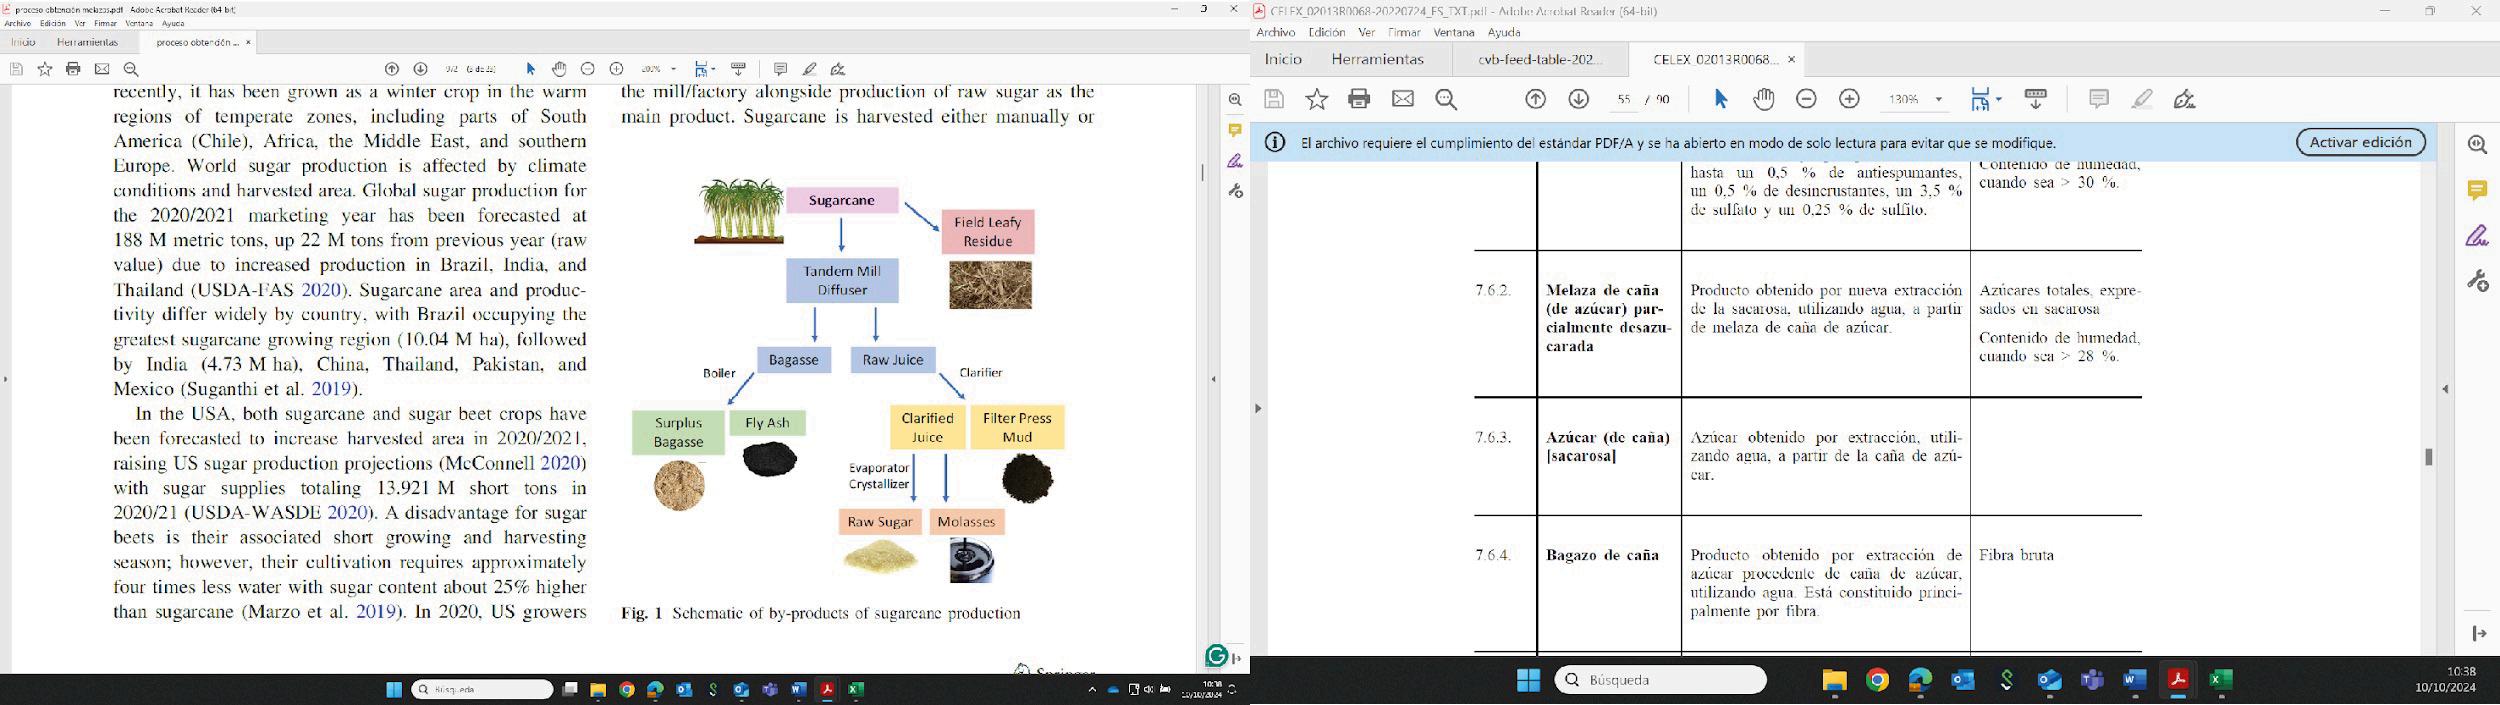Go to Inicio in the CELEX window
2500x705 pixels.
coord(1283,59)
